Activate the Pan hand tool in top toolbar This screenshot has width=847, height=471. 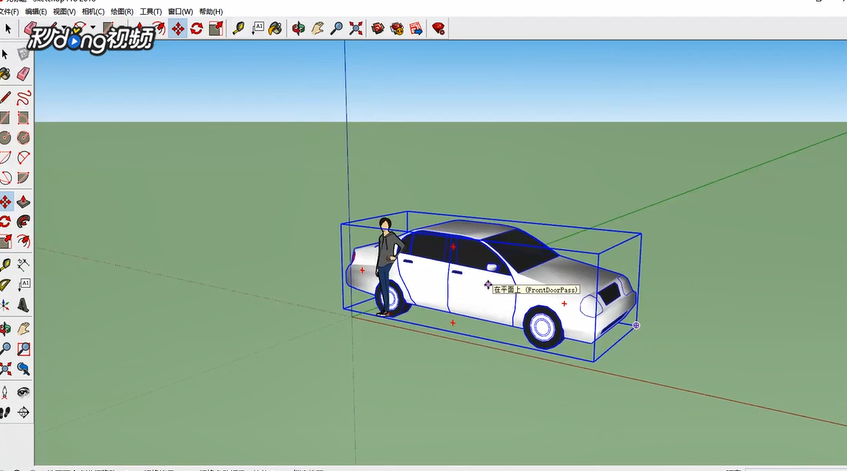click(318, 29)
